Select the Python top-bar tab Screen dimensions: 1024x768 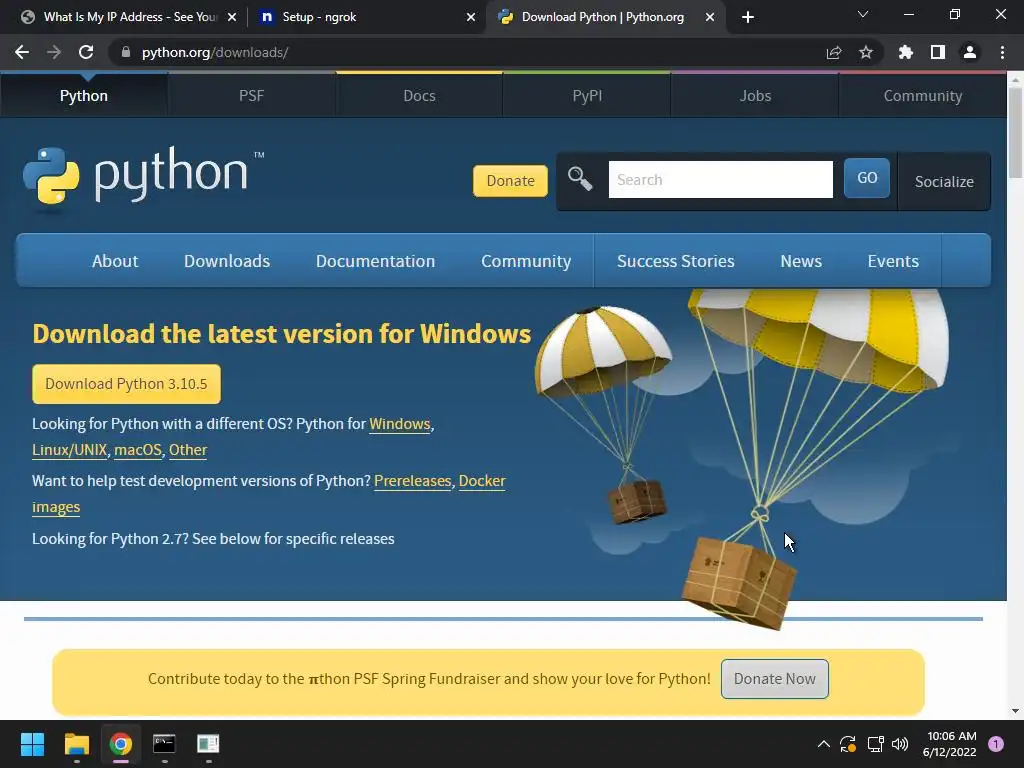84,95
